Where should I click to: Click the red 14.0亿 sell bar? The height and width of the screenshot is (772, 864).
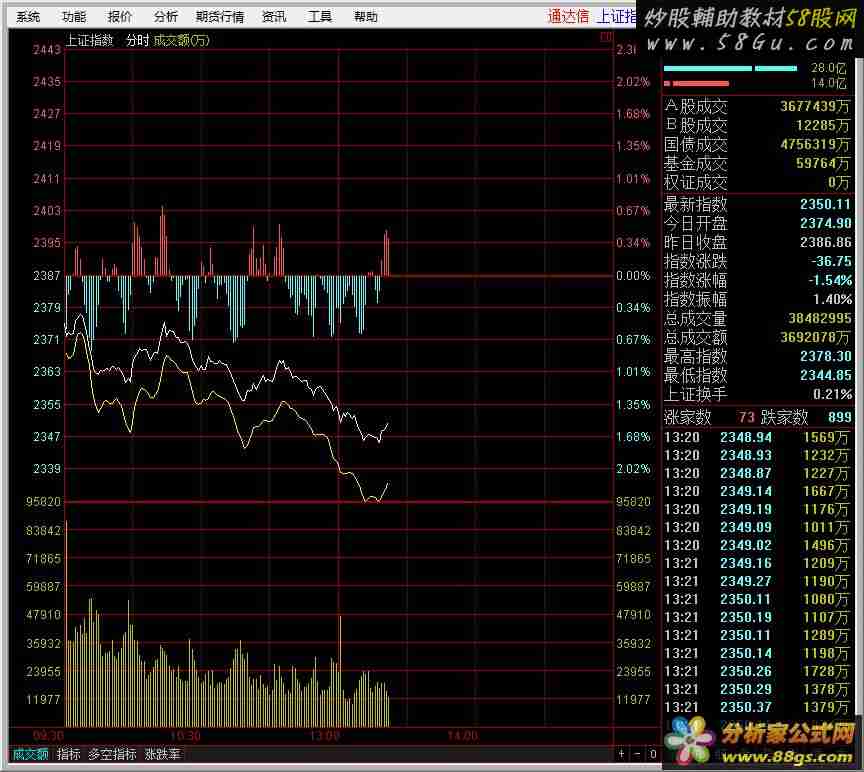tap(696, 84)
